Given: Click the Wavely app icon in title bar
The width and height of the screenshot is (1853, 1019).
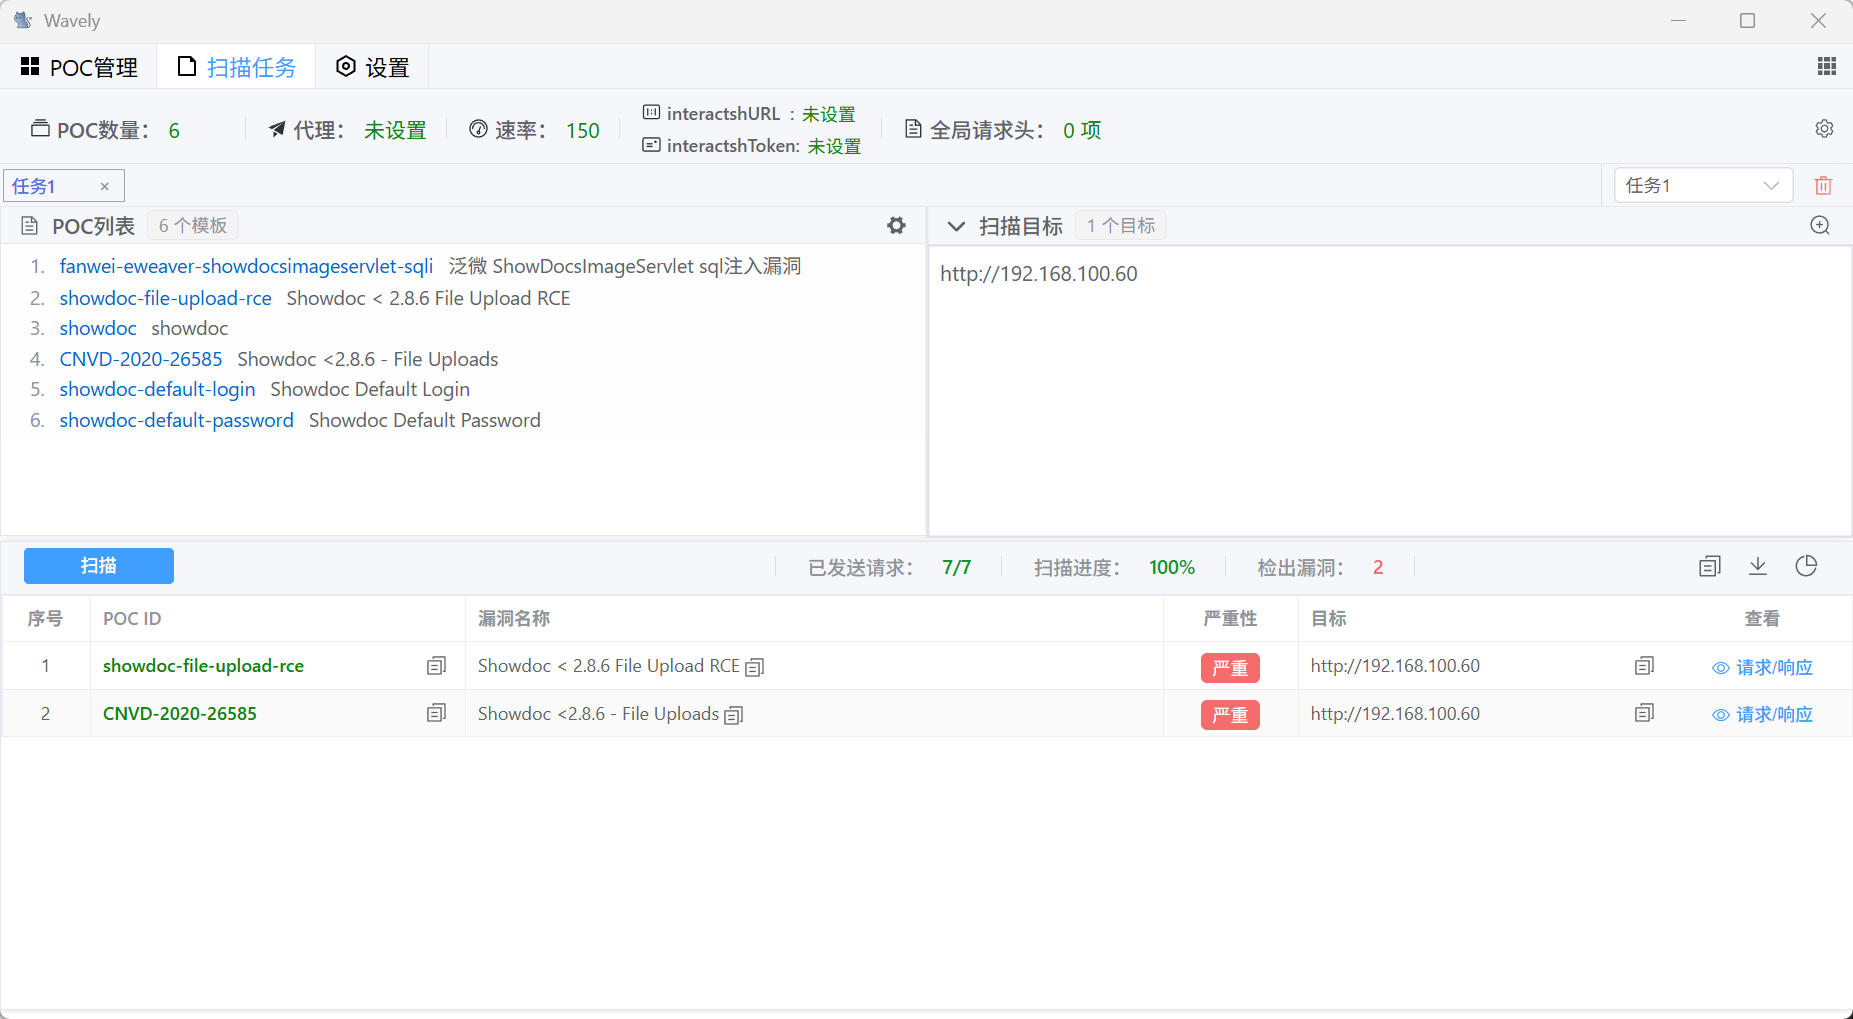Looking at the screenshot, I should (23, 20).
